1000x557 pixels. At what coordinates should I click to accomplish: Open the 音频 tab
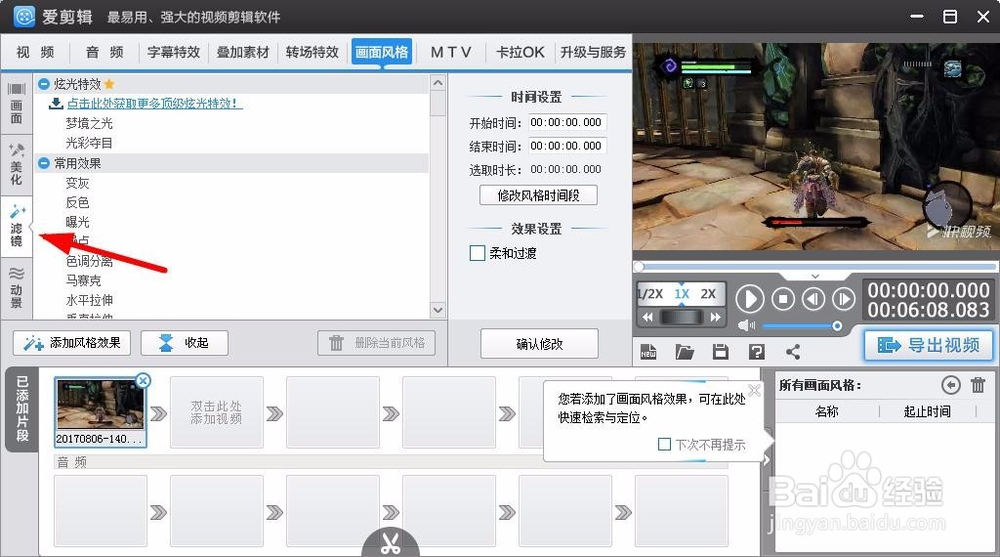(105, 52)
